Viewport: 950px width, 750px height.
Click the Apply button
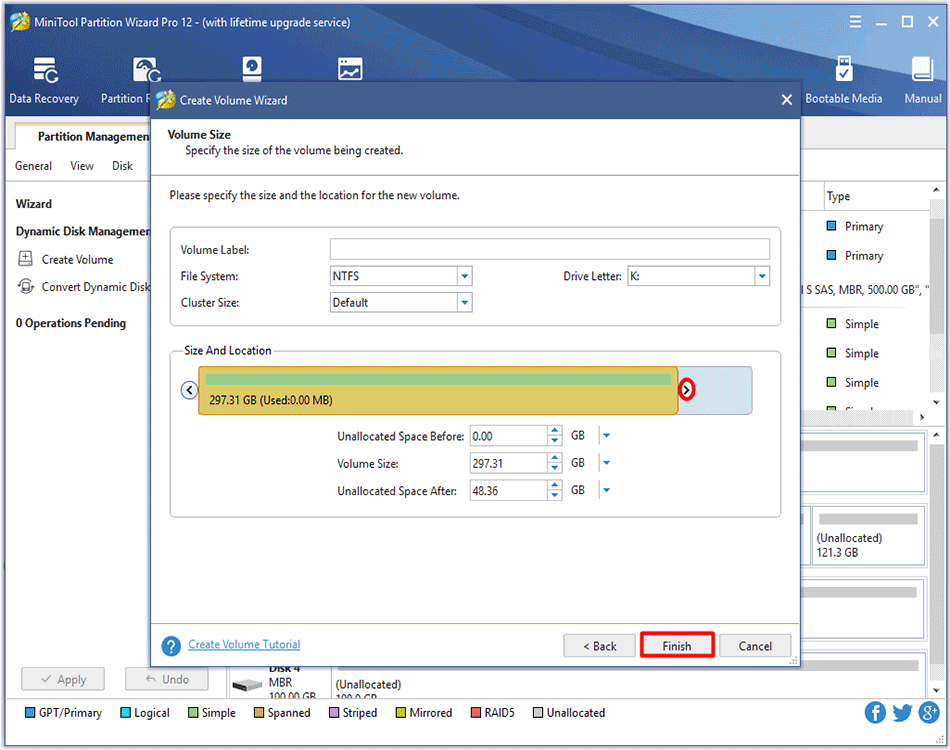(x=63, y=679)
